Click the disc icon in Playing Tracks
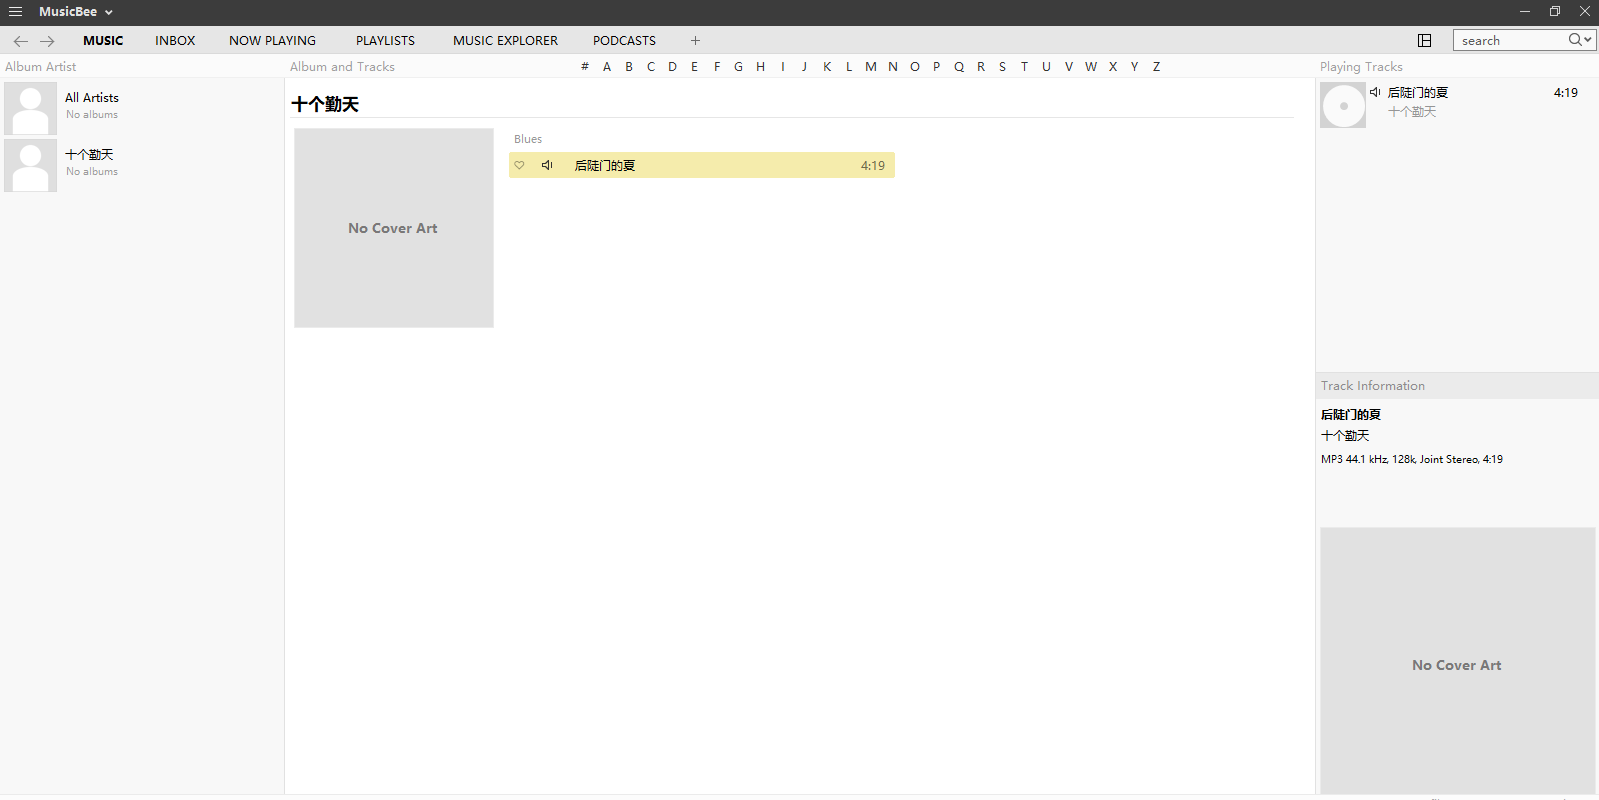 coord(1343,105)
